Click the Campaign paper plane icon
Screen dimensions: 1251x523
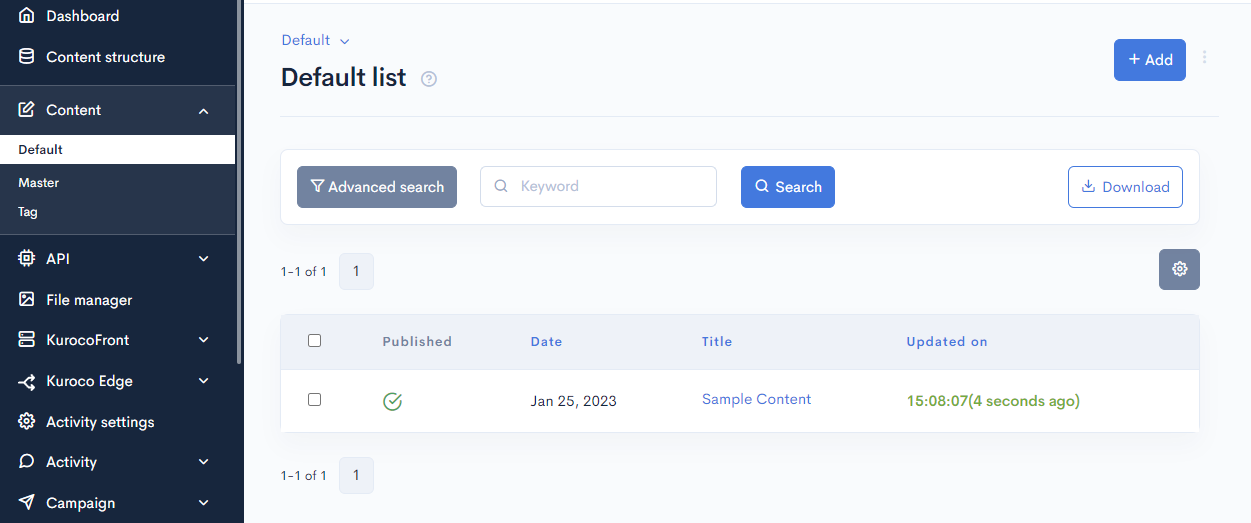tap(27, 502)
